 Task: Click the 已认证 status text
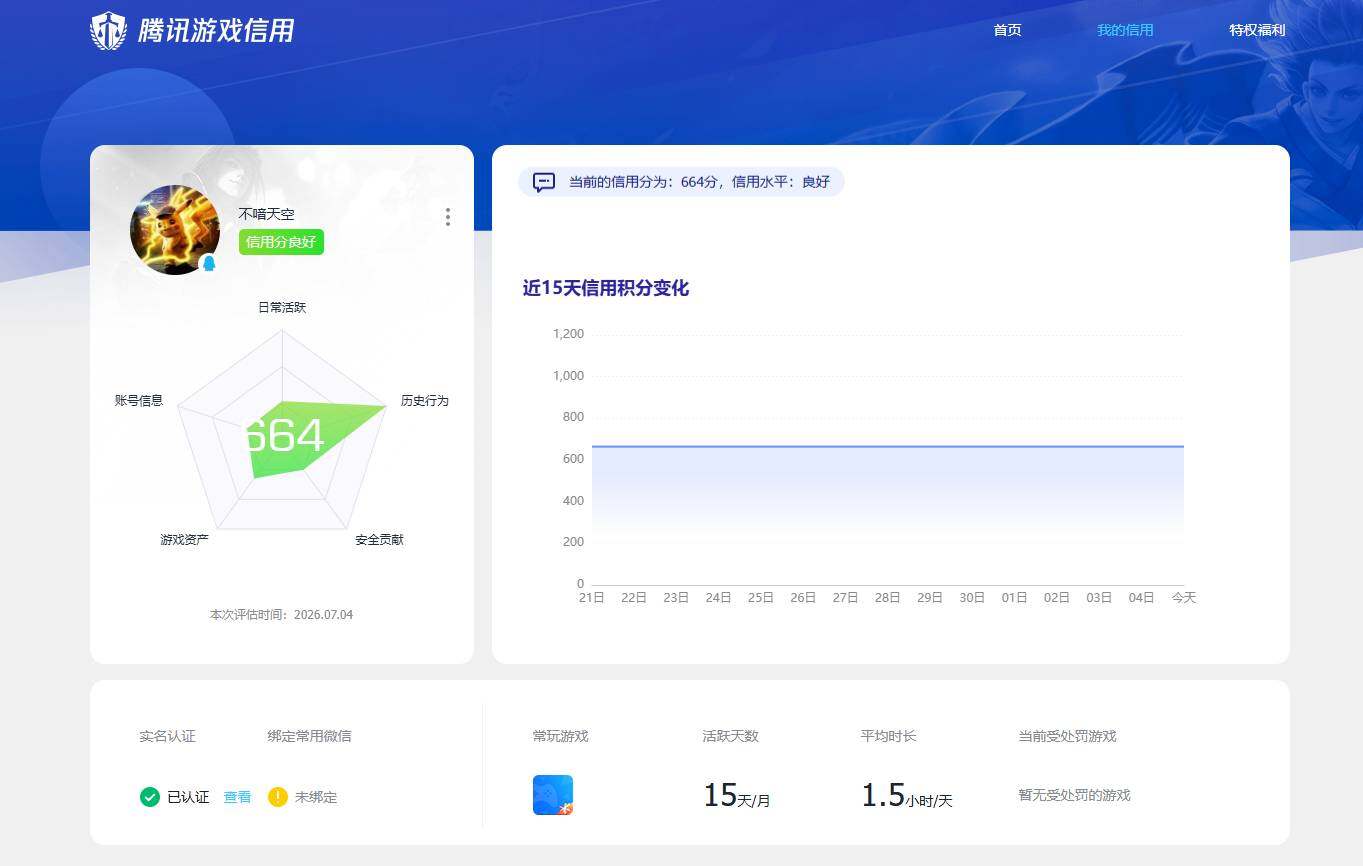[188, 797]
